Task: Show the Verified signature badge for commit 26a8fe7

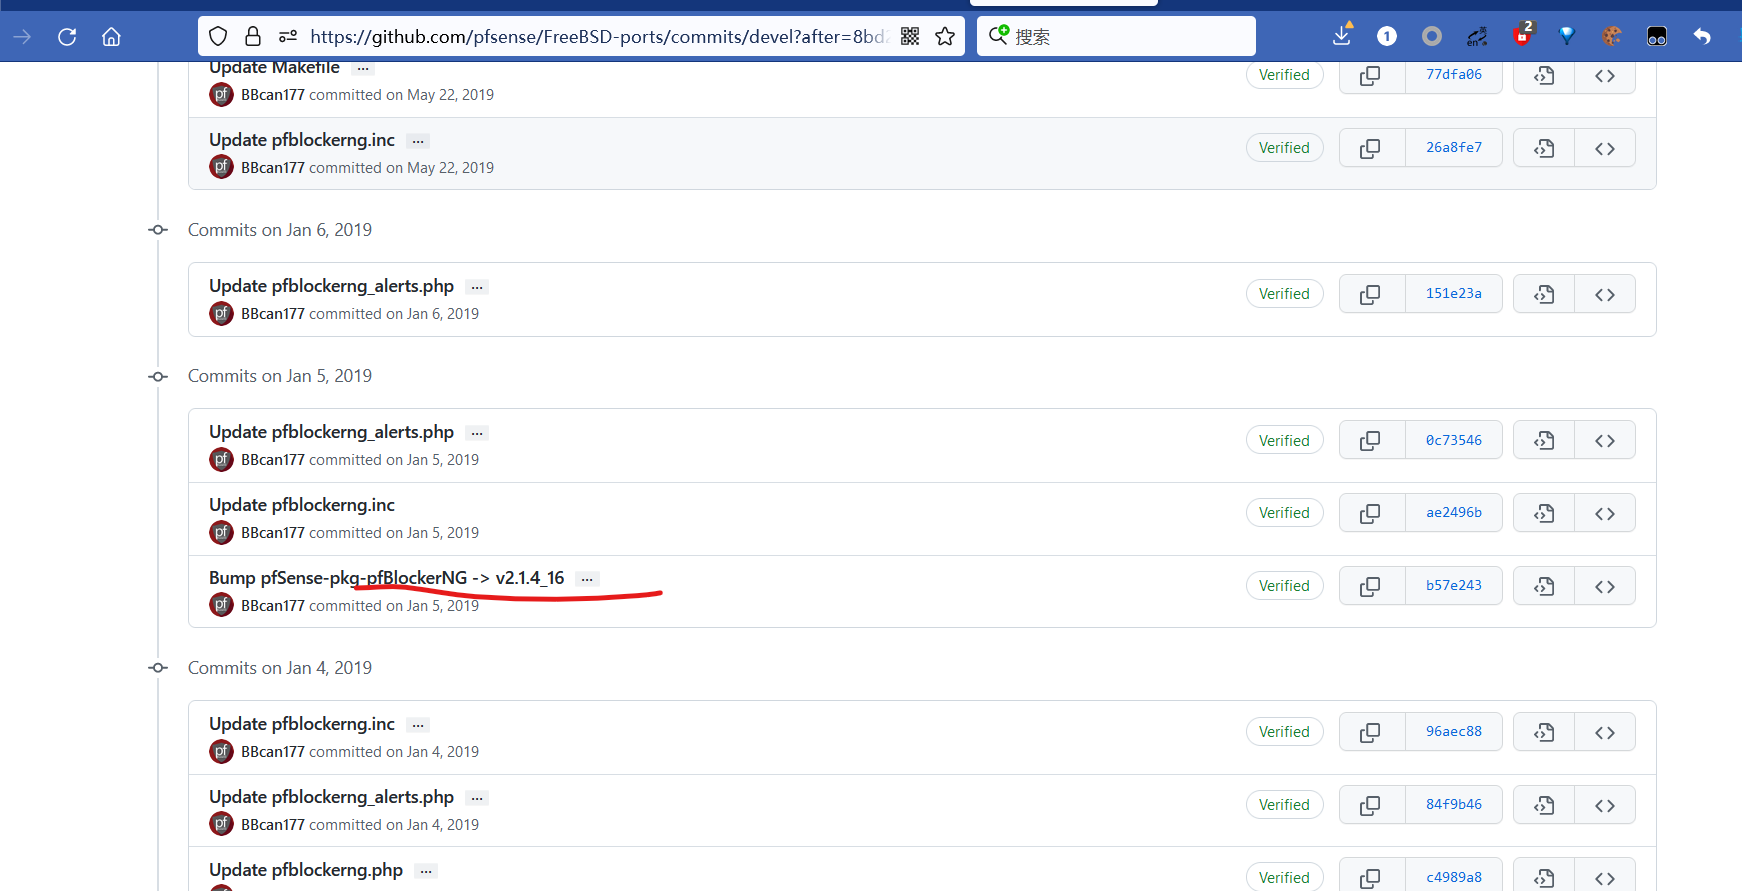Action: coord(1284,148)
